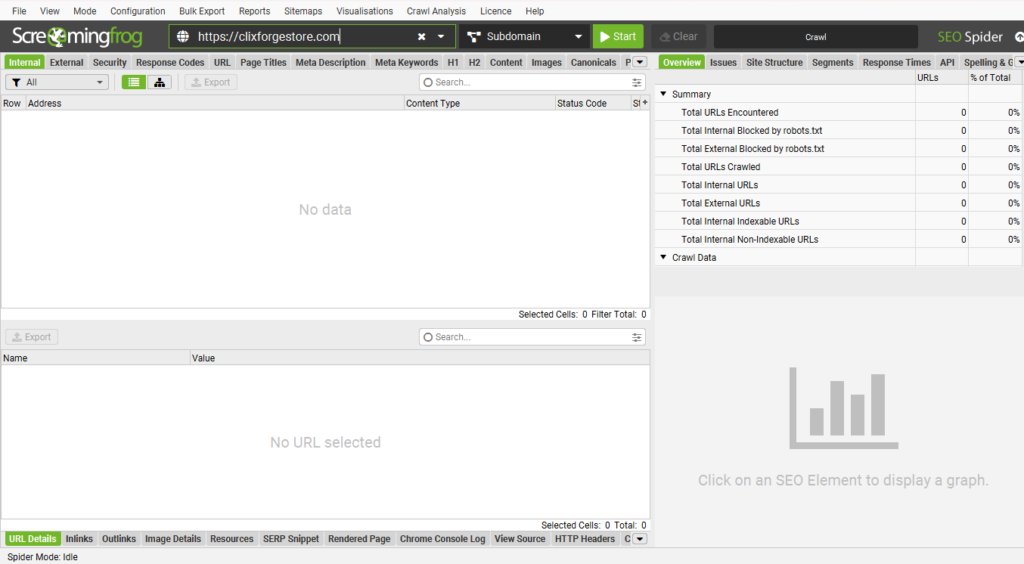1024x564 pixels.
Task: Show more right panel tabs arrow
Action: coord(1019,62)
